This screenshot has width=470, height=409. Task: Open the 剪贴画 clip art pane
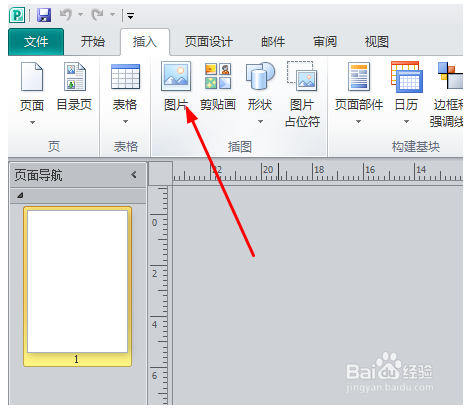click(218, 87)
